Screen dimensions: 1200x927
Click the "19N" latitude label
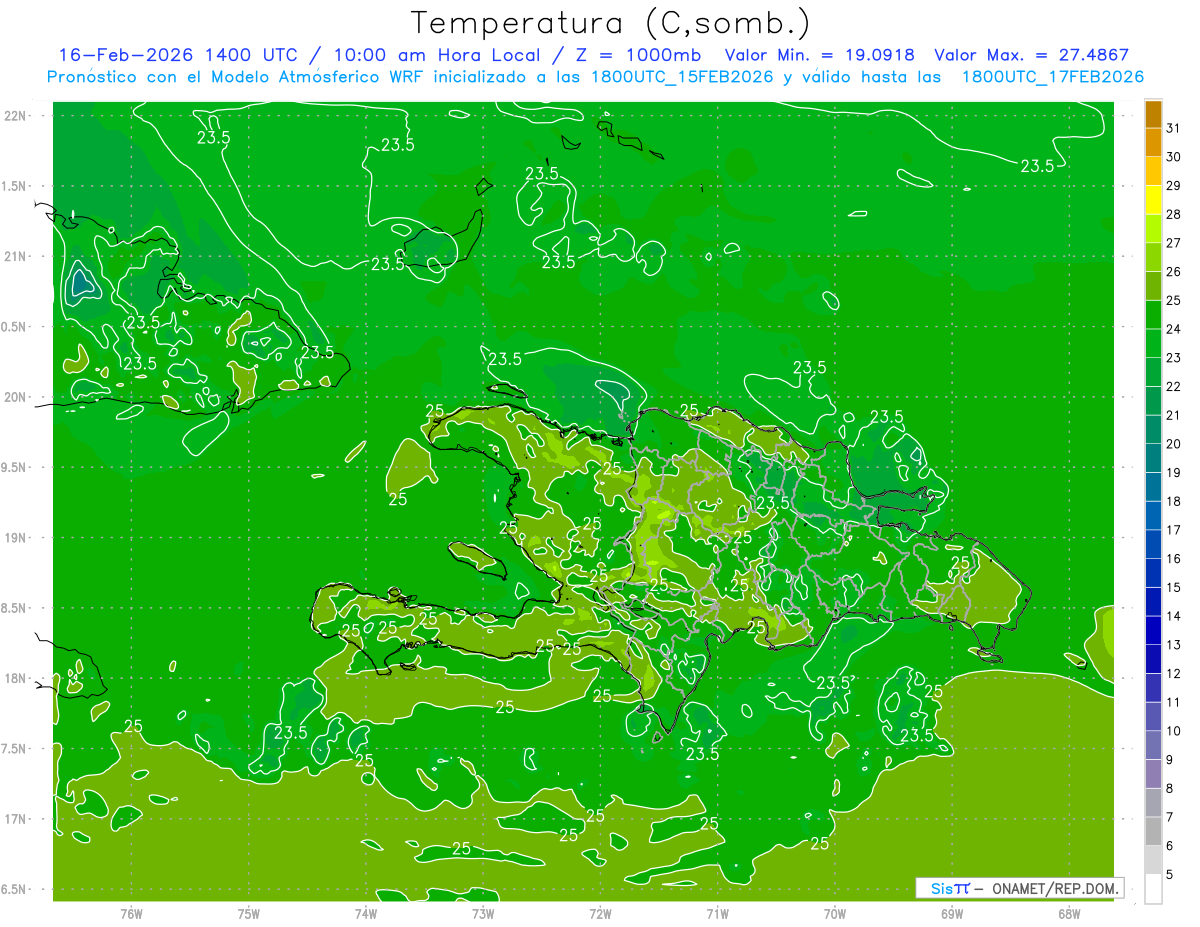tap(15, 538)
